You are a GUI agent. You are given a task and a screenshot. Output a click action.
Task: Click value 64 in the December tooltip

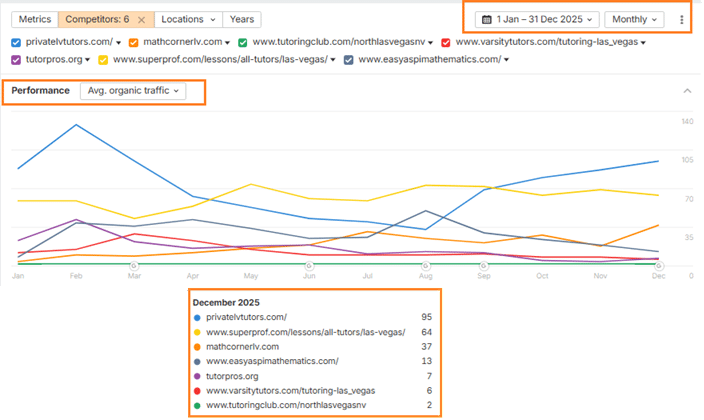pos(427,332)
